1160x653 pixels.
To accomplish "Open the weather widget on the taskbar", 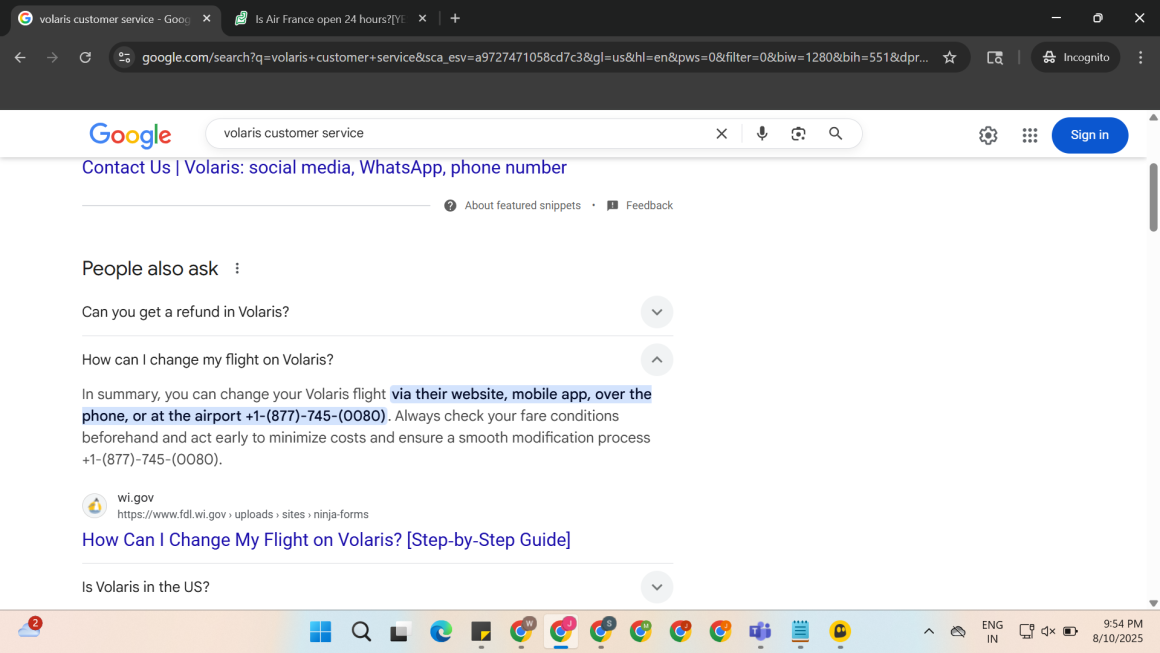I will (30, 629).
